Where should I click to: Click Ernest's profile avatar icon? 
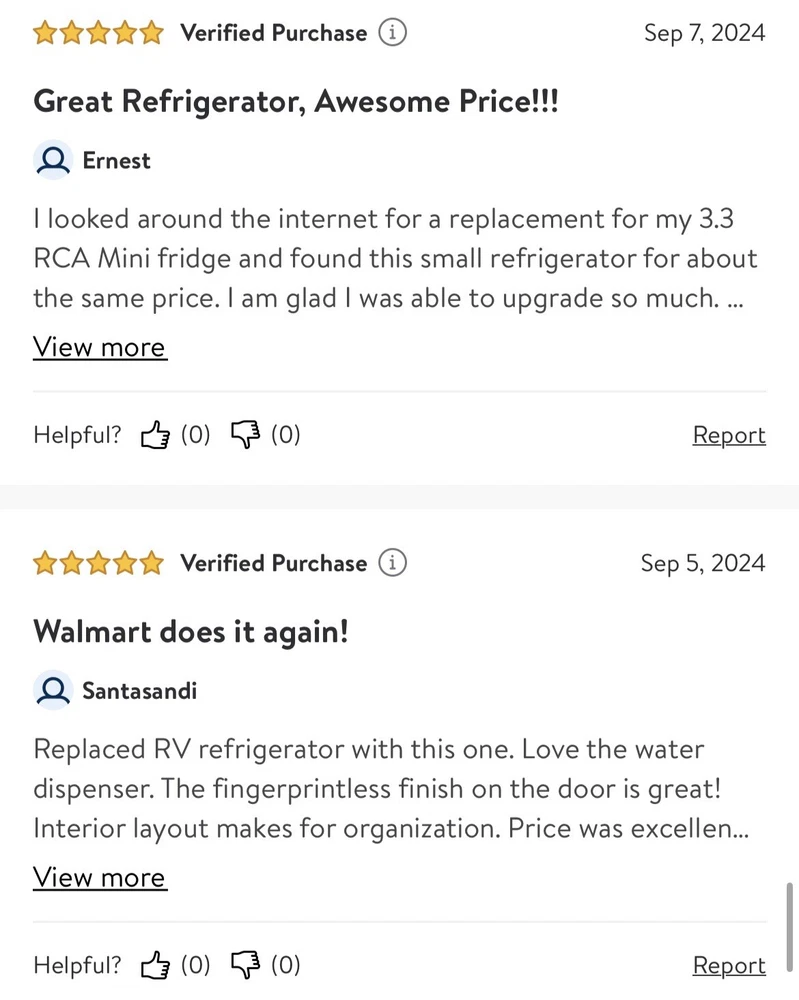pyautogui.click(x=52, y=160)
